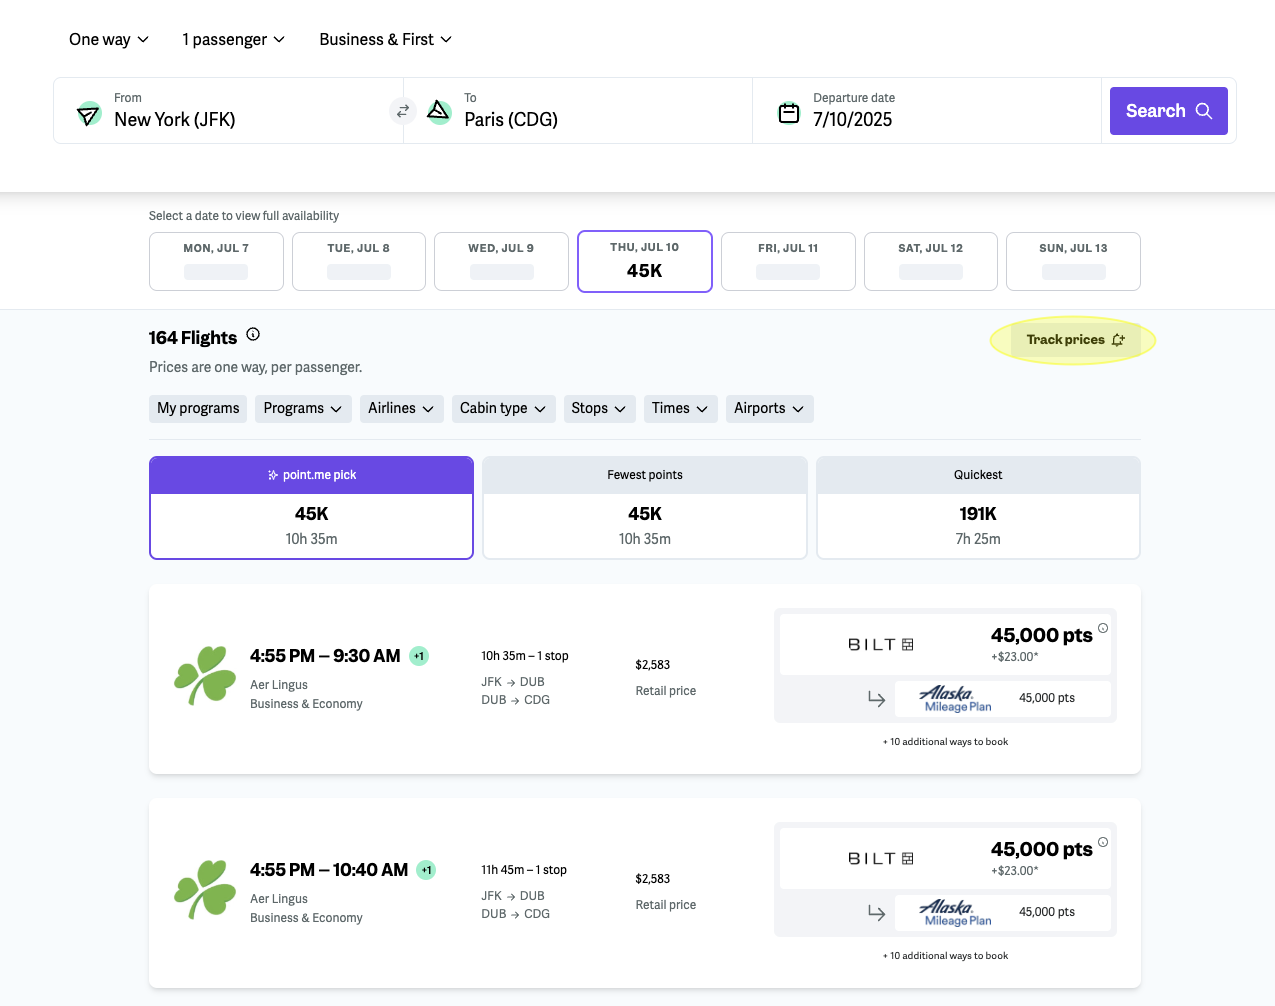
Task: Click info icon beside 45,000 pts on 9:30 AM flight
Action: (x=1103, y=628)
